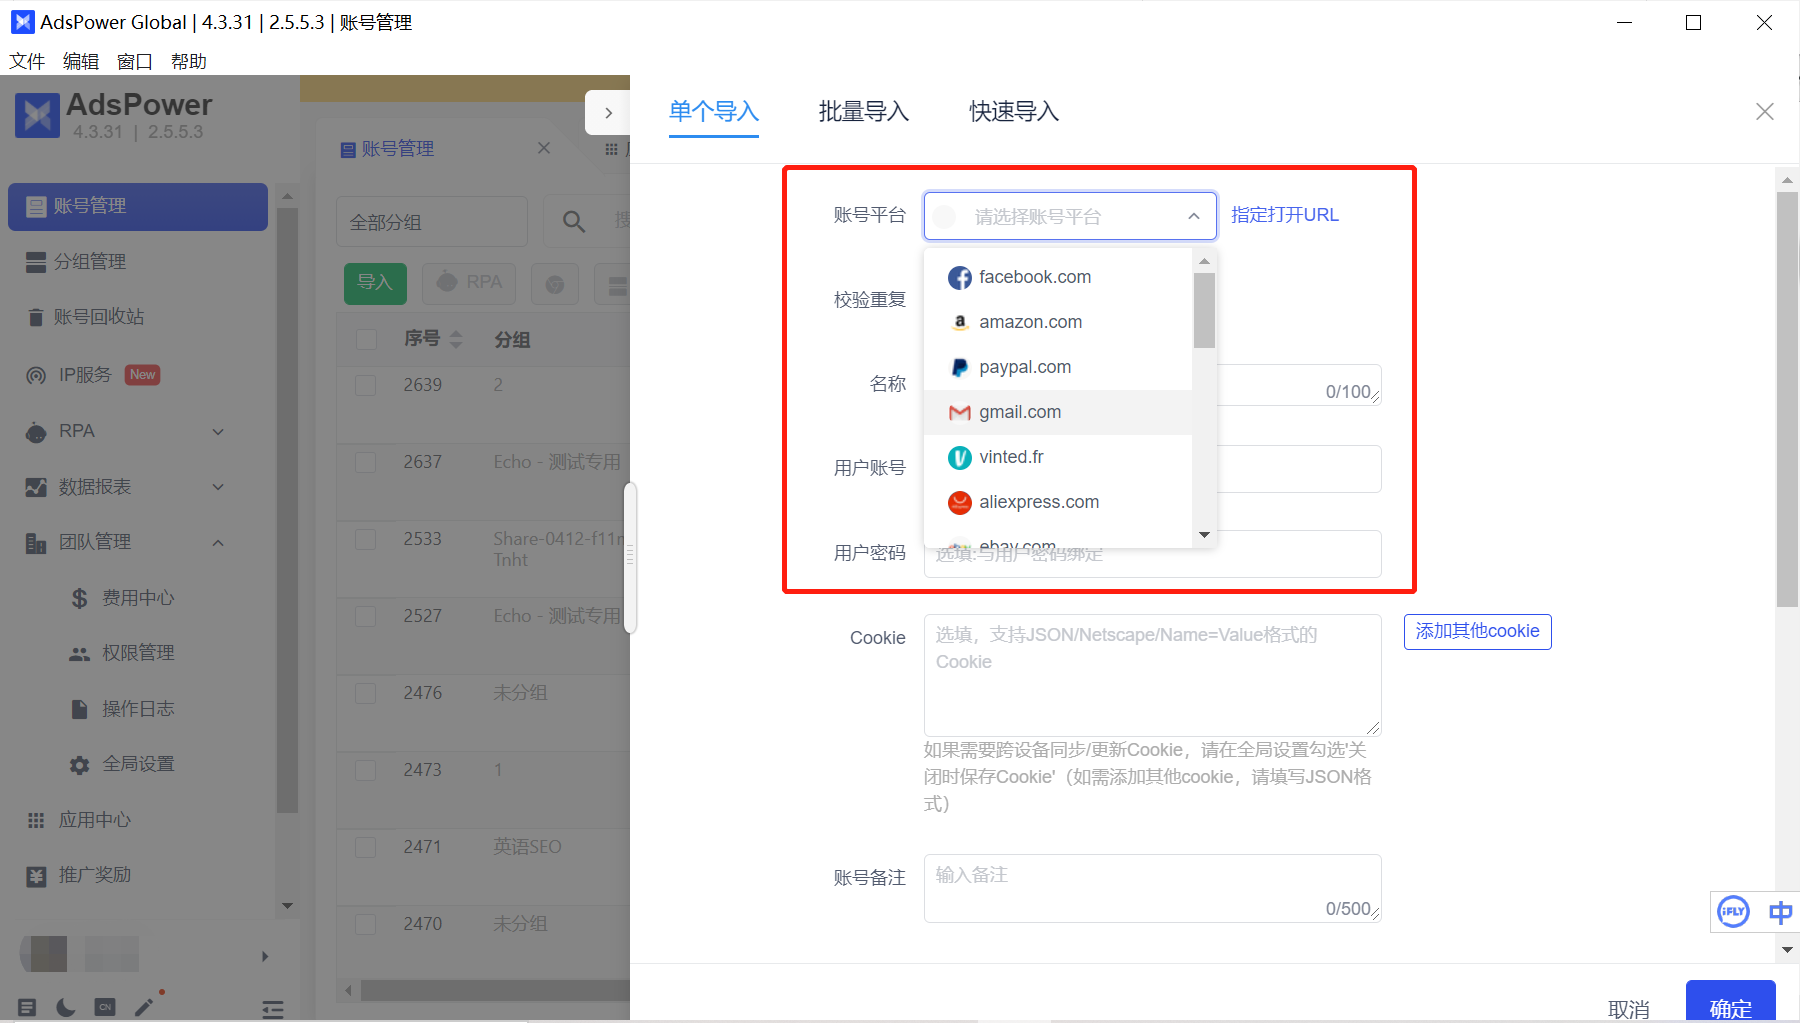
Task: Open the 全部分组 group filter dropdown
Action: (432, 222)
